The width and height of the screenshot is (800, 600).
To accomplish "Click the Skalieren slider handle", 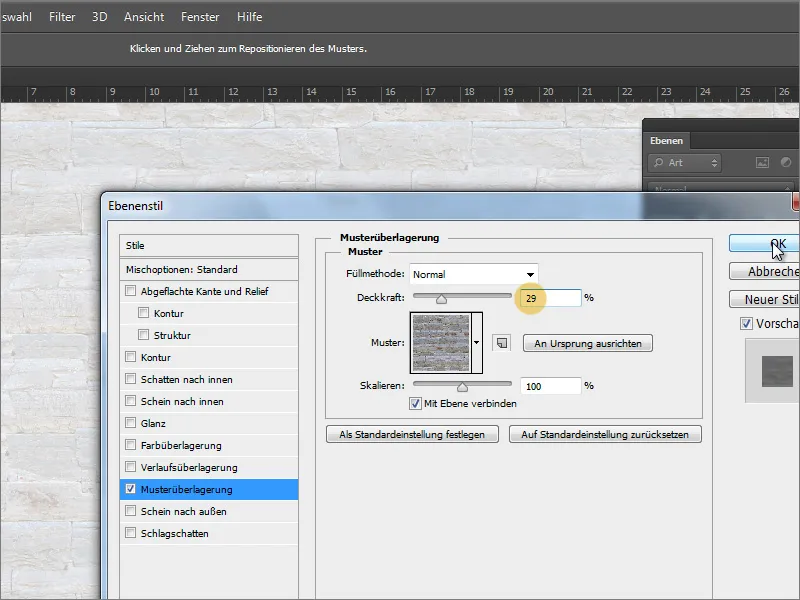I will [x=462, y=387].
